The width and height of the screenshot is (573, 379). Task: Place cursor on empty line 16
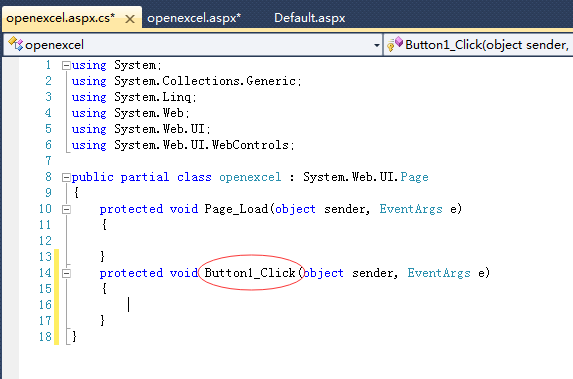click(129, 304)
